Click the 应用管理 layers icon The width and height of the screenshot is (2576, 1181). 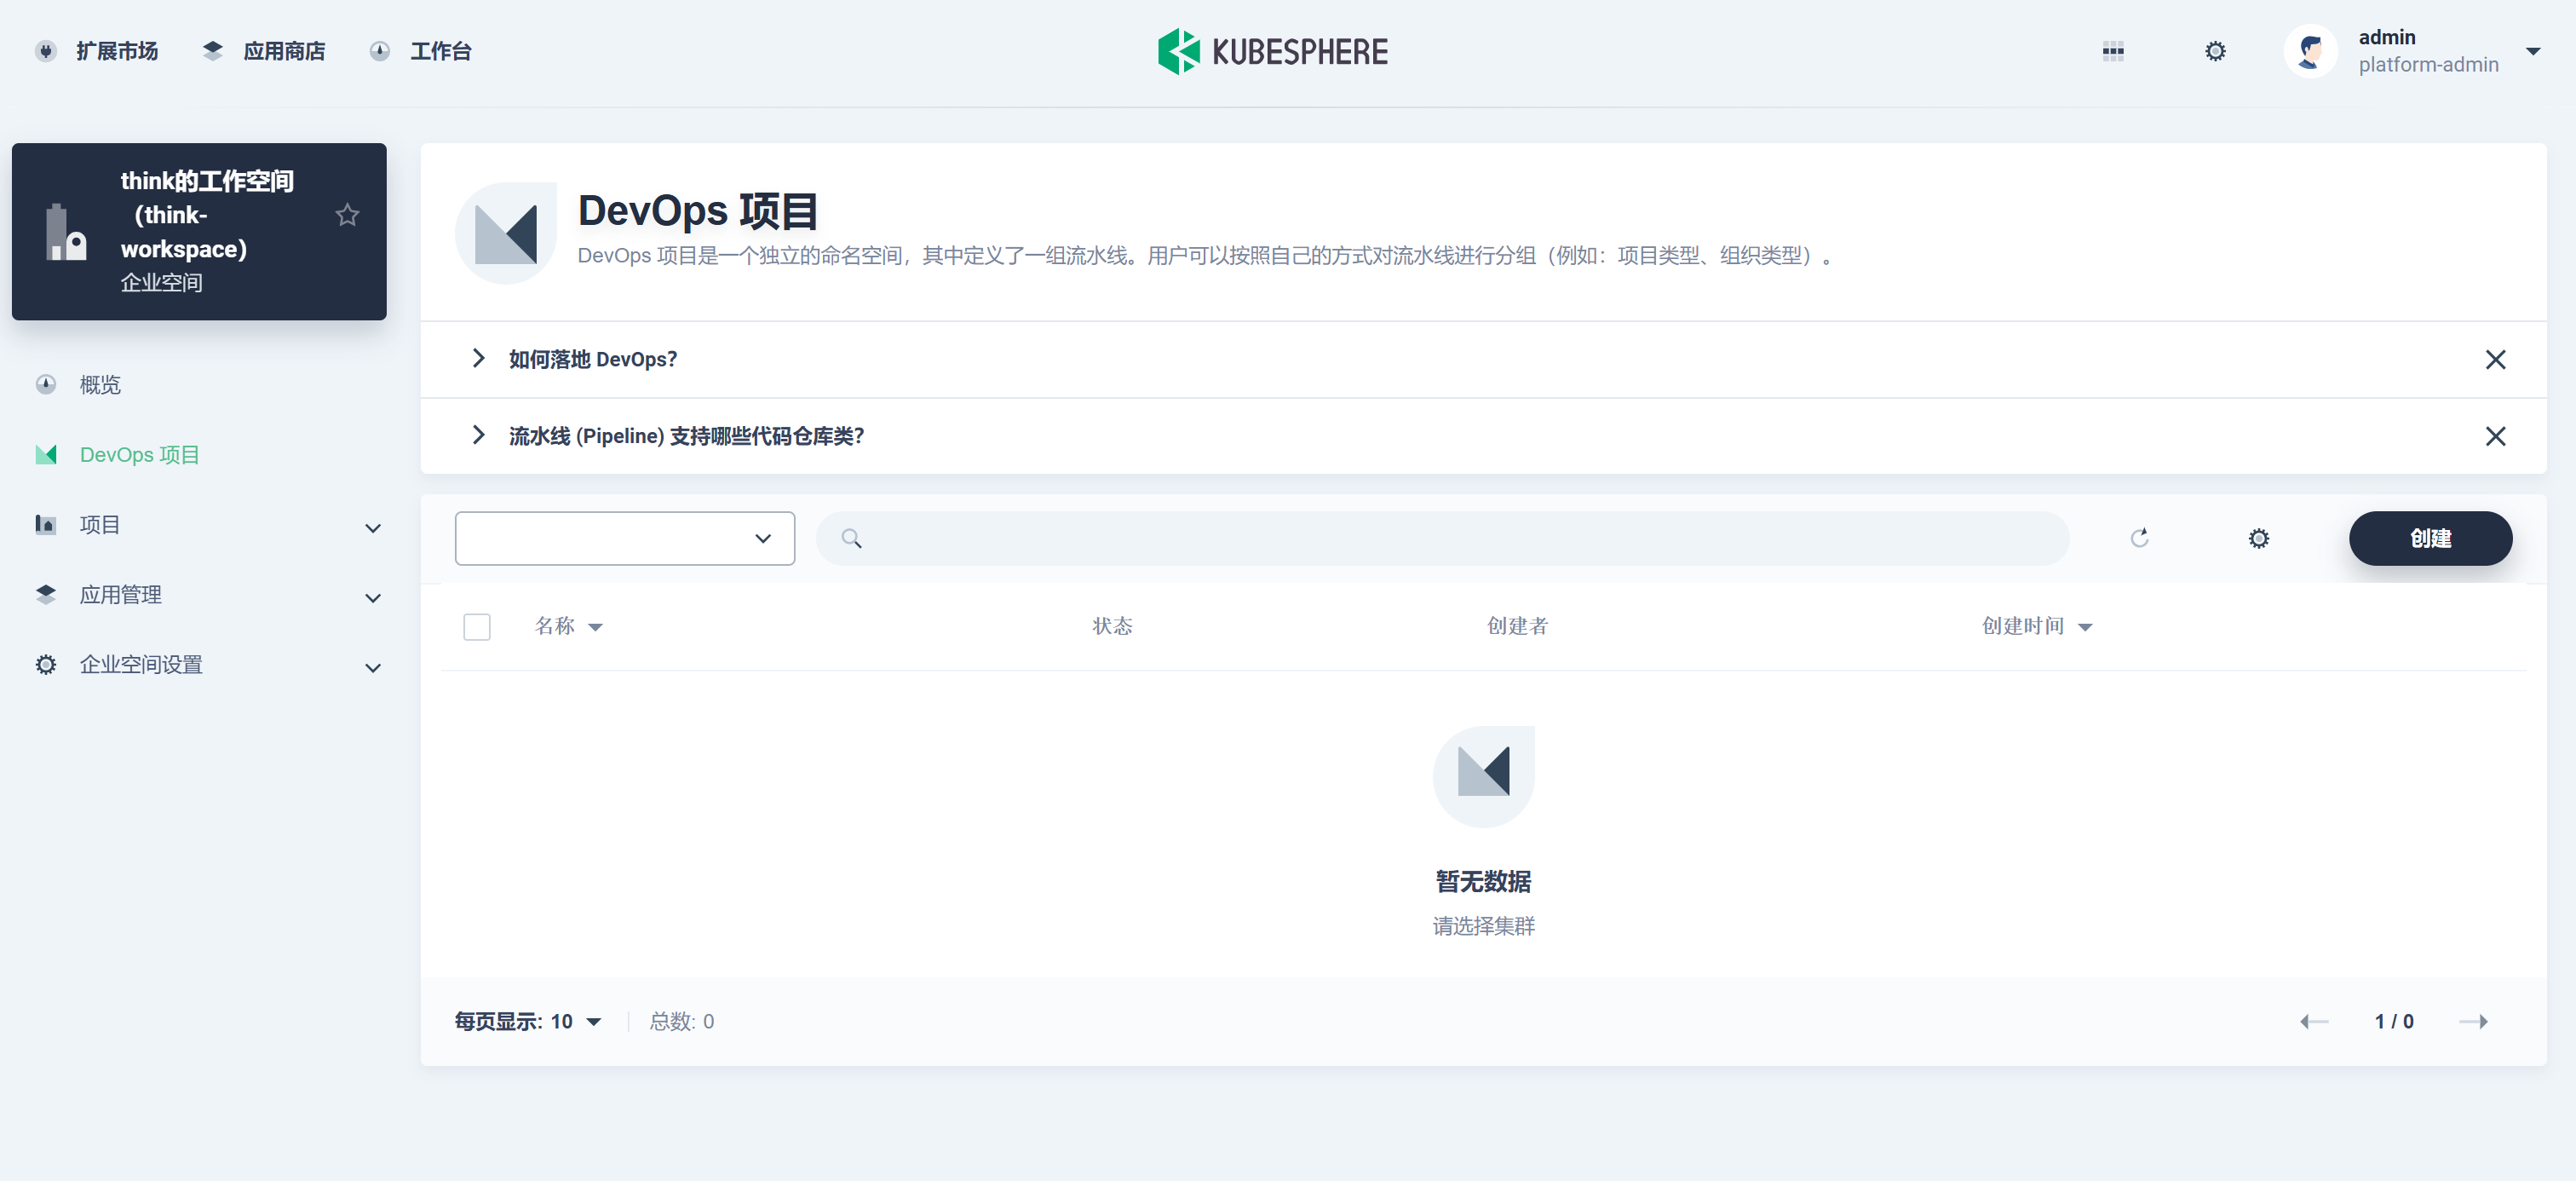tap(46, 594)
